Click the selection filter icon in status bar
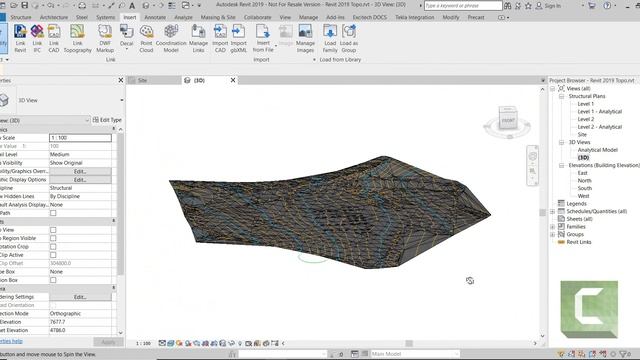 [623, 354]
